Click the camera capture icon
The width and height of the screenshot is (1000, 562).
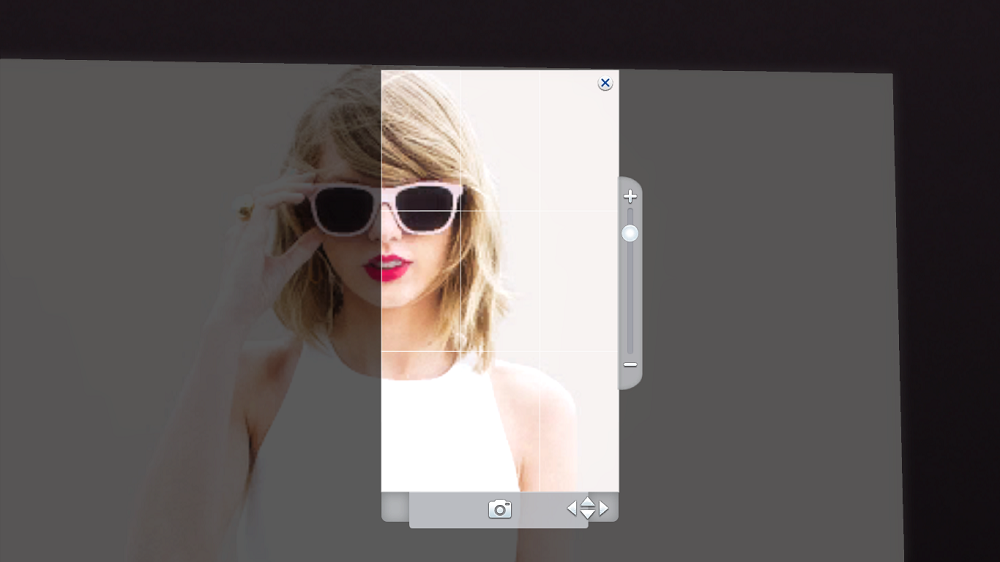coord(500,510)
